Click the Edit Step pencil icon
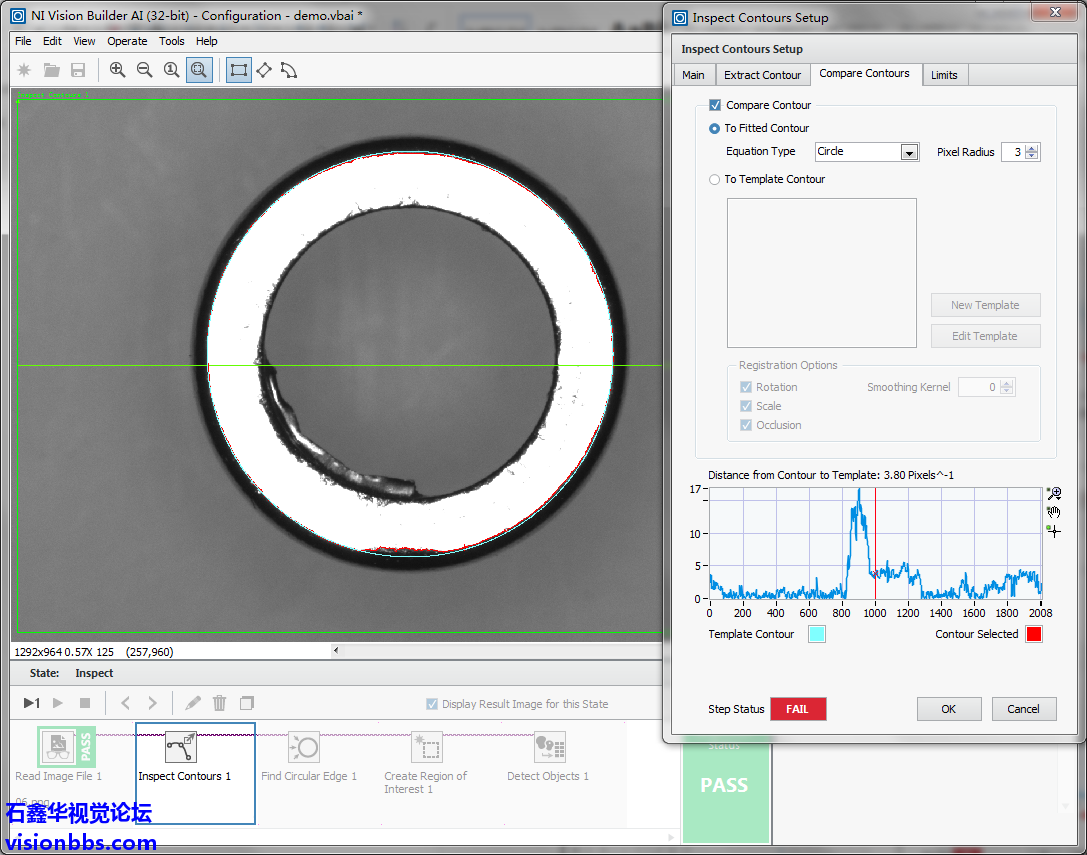This screenshot has height=855, width=1087. click(x=193, y=703)
